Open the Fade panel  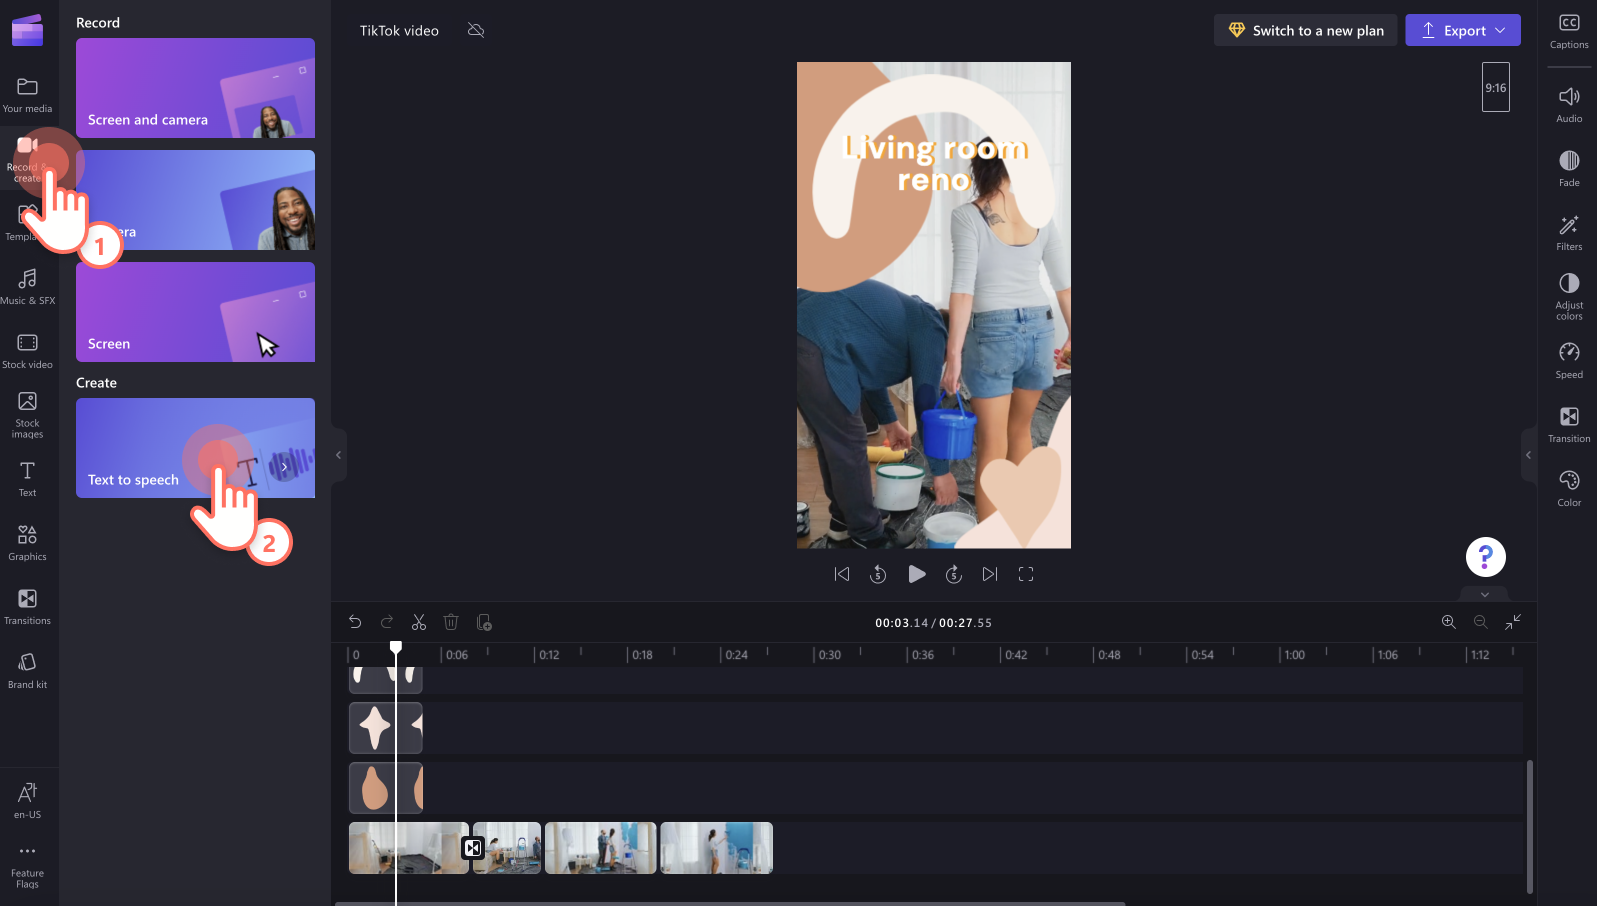(1569, 169)
